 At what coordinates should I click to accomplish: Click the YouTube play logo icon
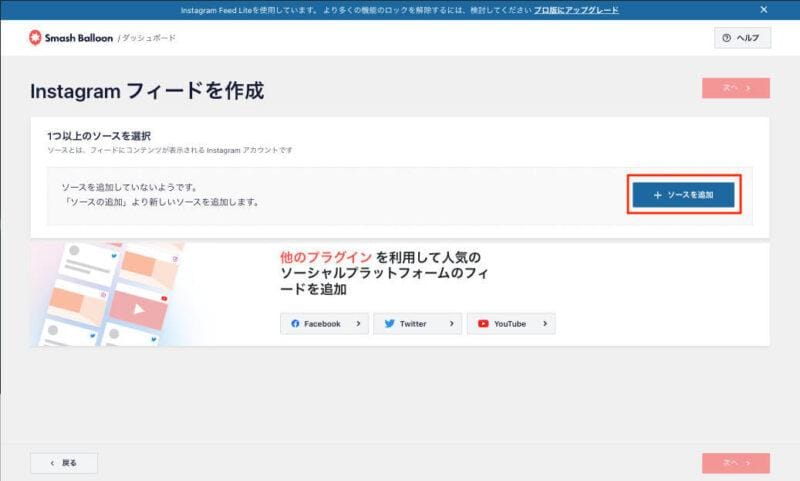tap(484, 324)
